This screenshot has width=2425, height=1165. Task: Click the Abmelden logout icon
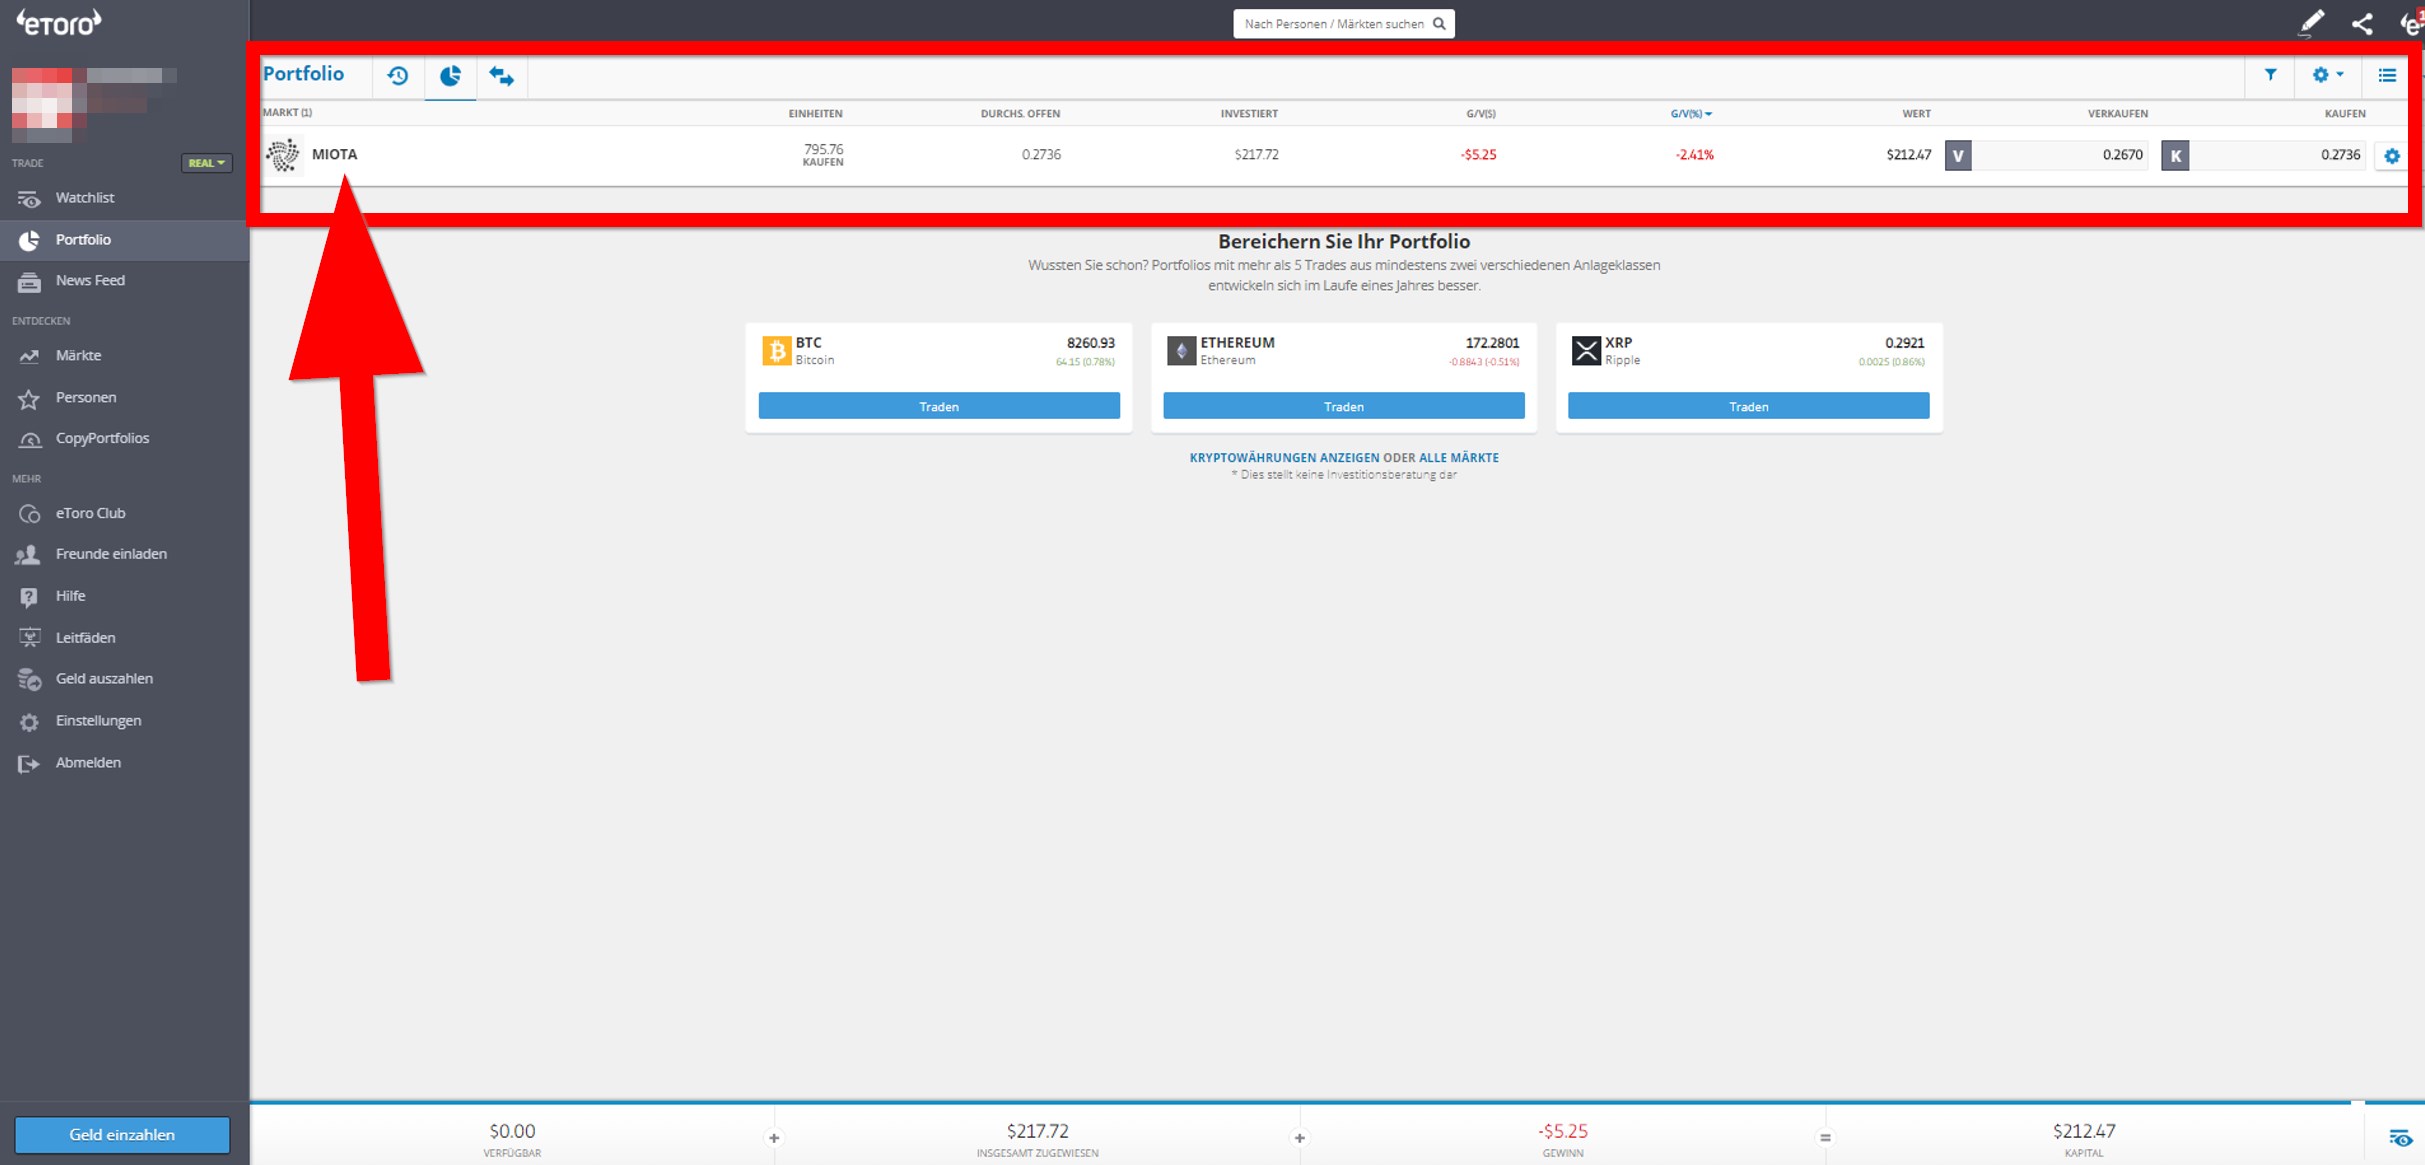pos(29,764)
